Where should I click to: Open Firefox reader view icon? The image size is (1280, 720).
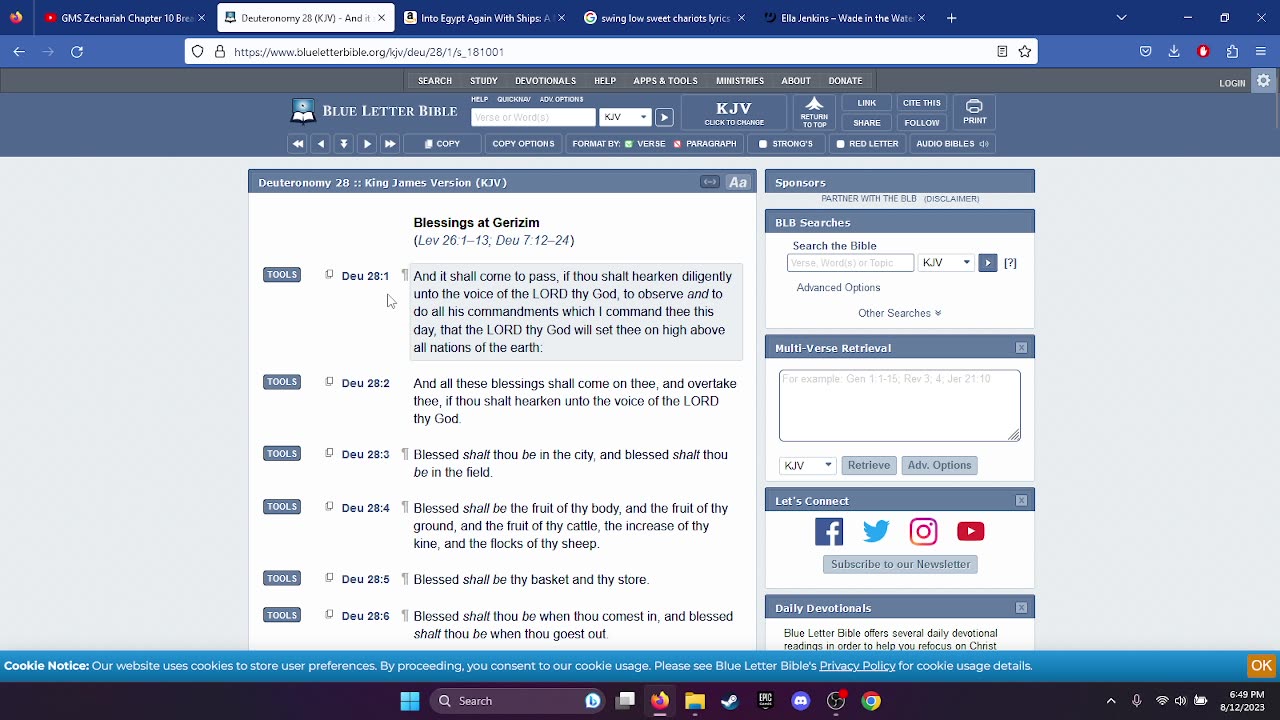(1002, 51)
